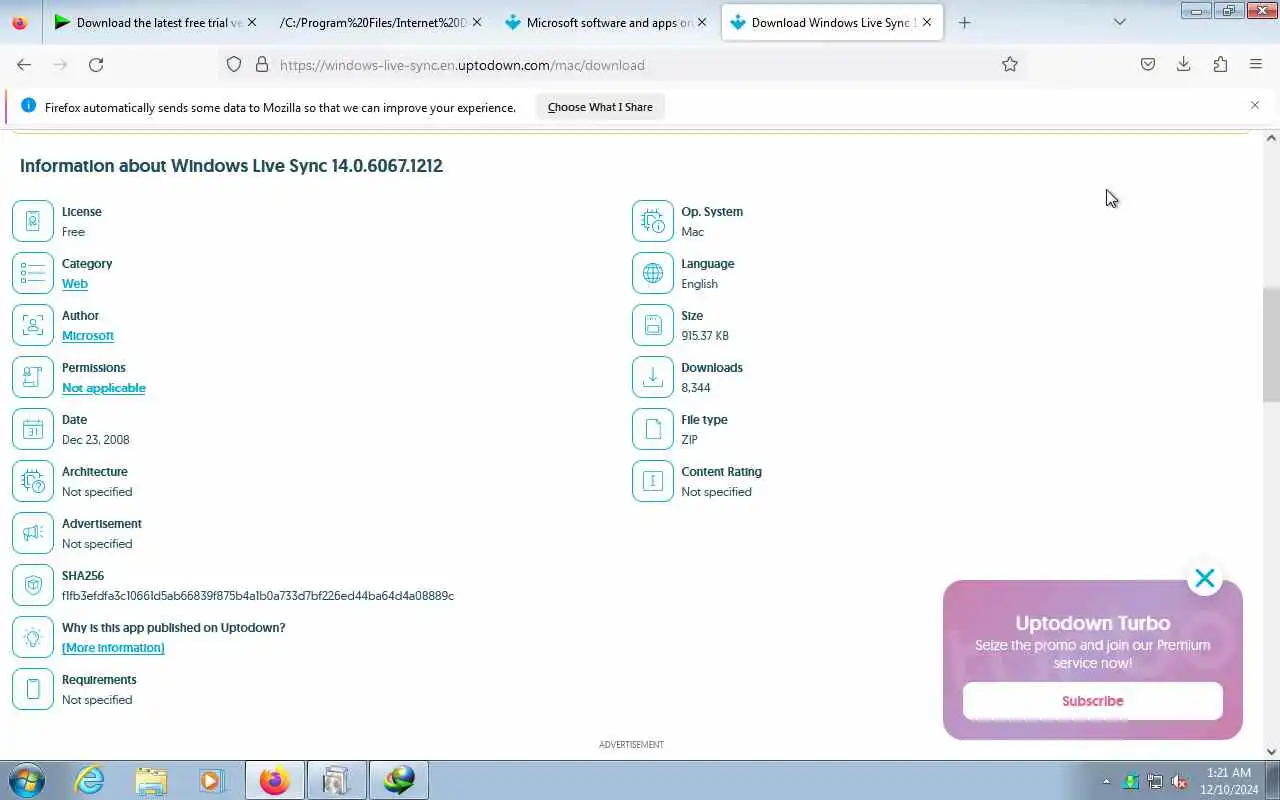
Task: Click the Architecture chip icon
Action: click(33, 481)
